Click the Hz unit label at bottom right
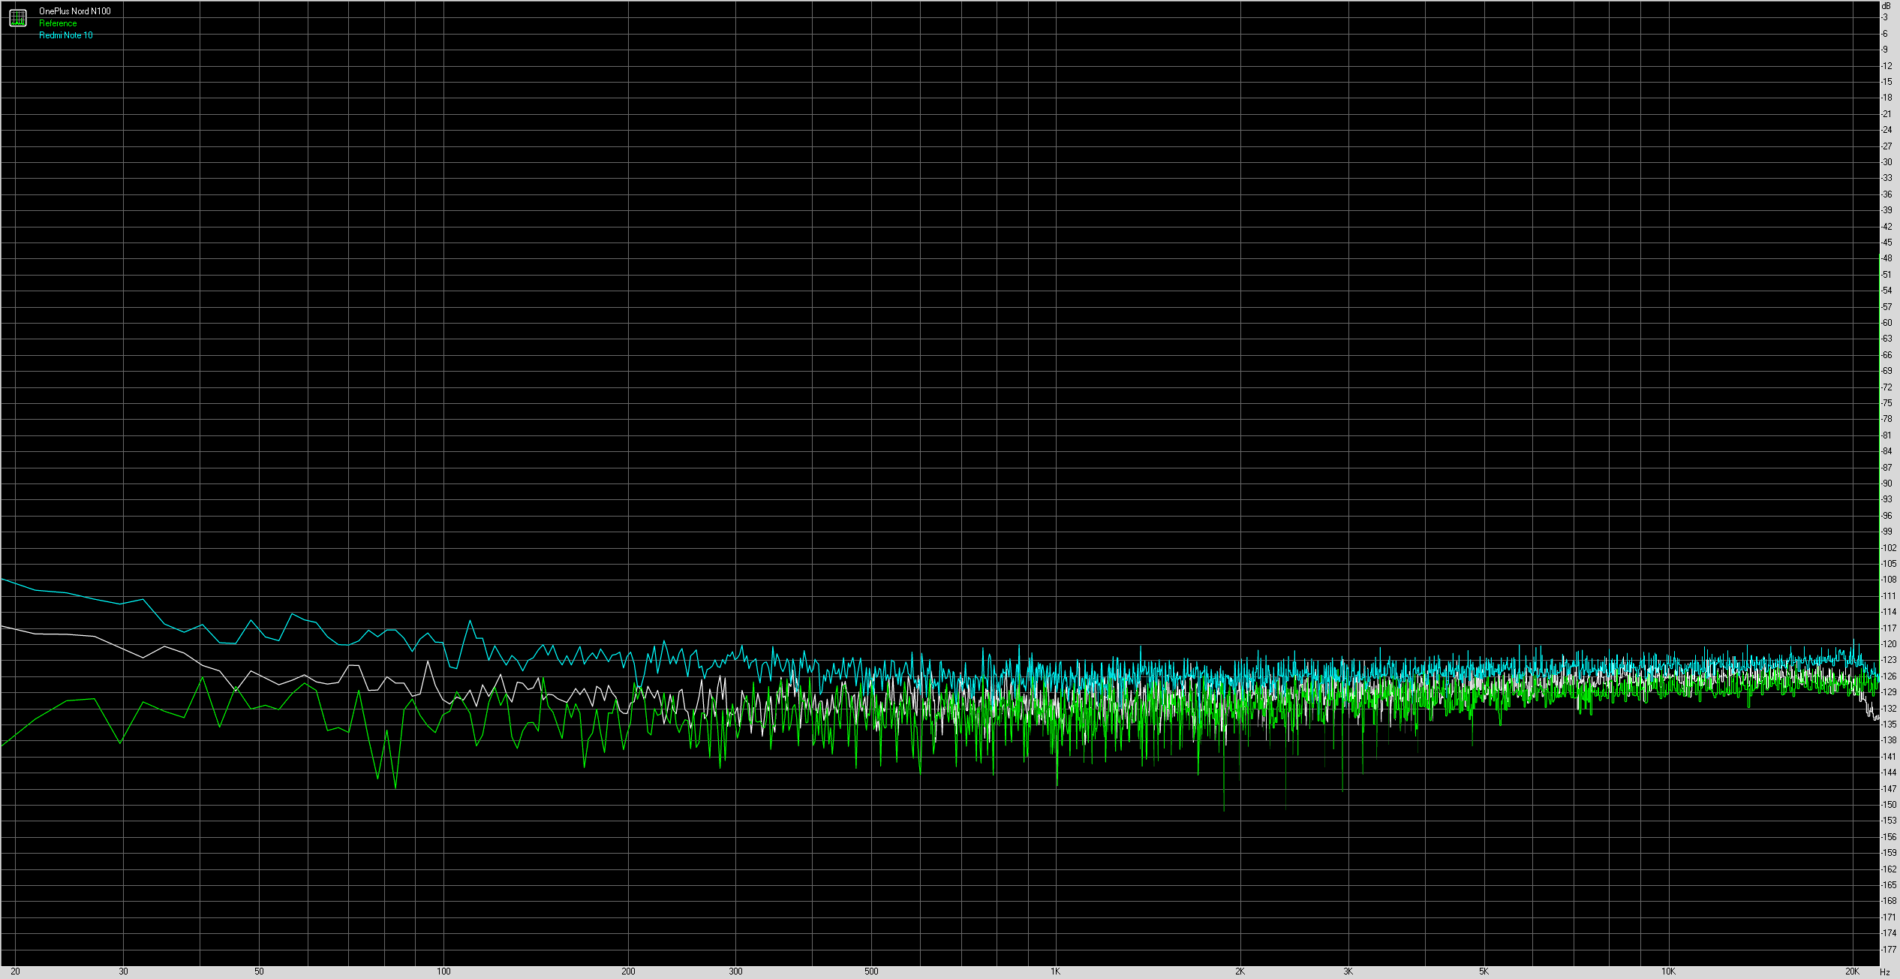 coord(1885,972)
